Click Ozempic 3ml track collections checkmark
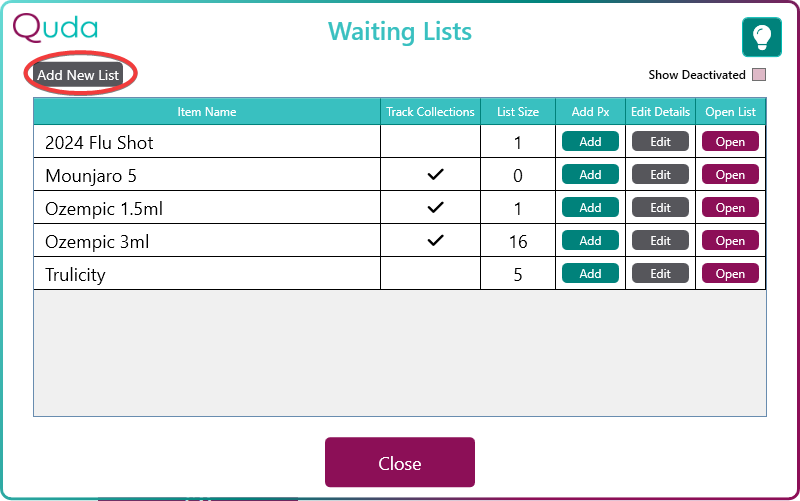This screenshot has width=800, height=501. [435, 240]
